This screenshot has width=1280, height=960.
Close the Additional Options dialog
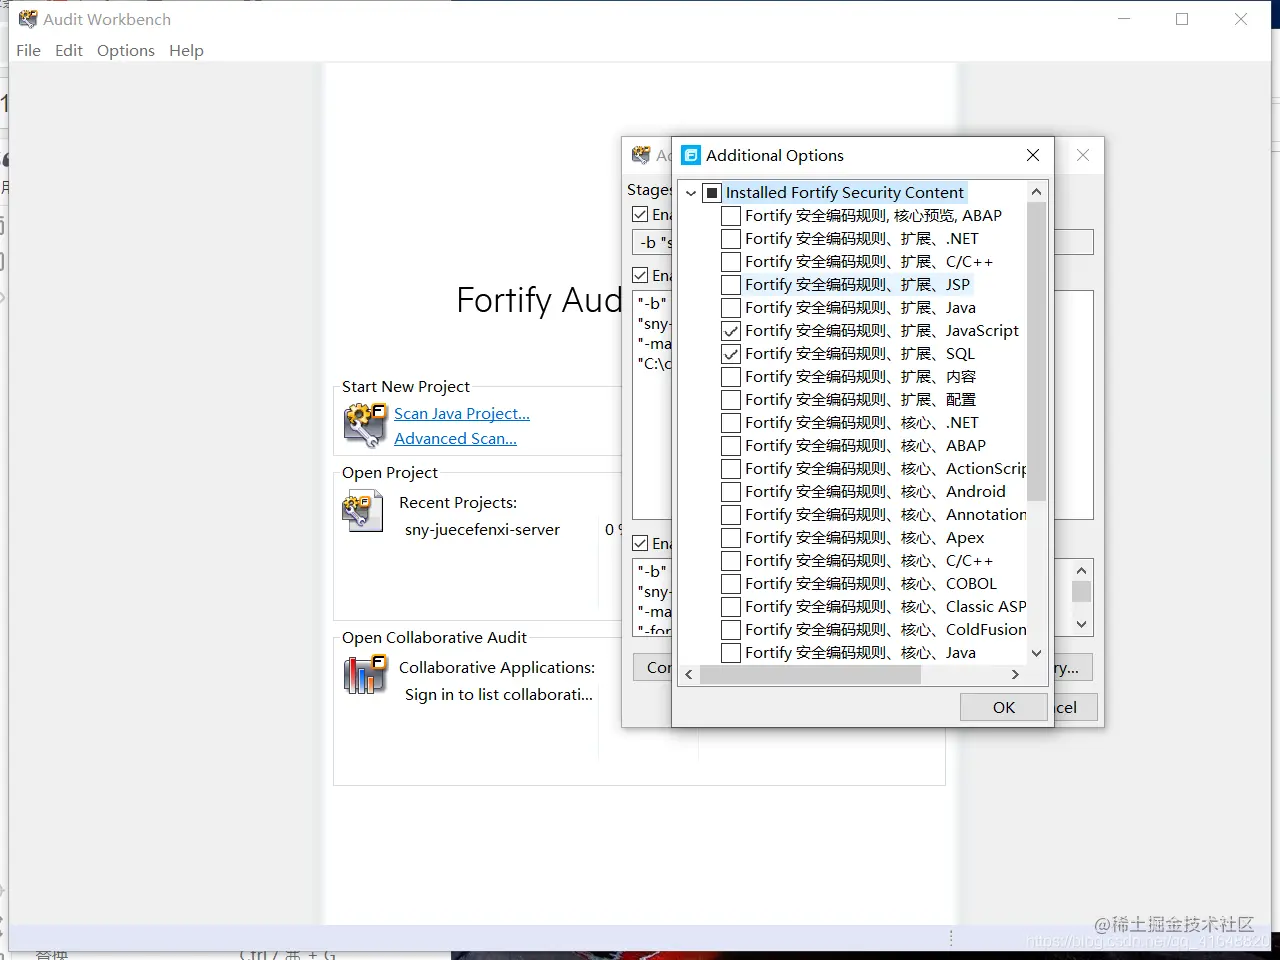[1033, 155]
